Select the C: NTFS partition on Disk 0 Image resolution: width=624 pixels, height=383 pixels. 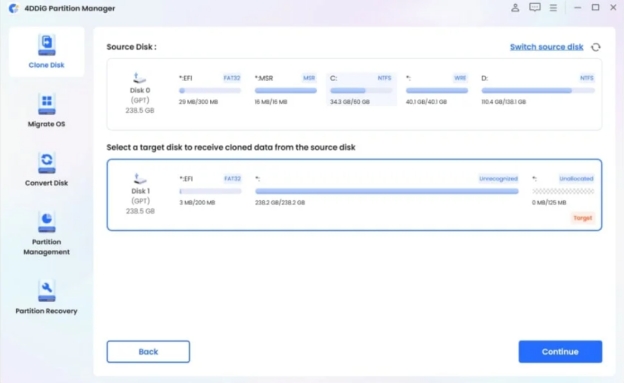[361, 90]
